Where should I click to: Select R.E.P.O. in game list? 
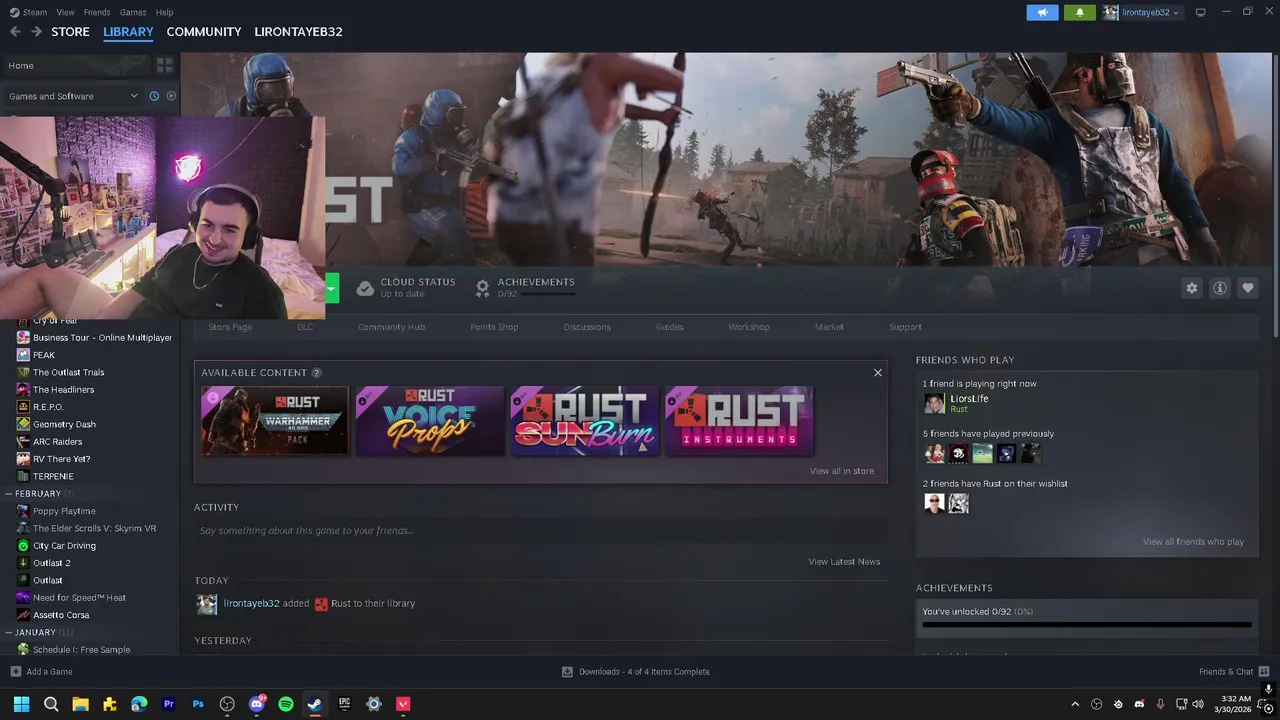(x=48, y=407)
